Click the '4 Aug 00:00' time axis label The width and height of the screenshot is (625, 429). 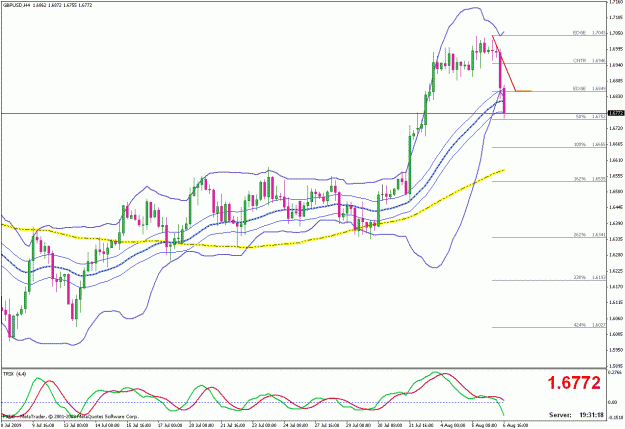[453, 425]
